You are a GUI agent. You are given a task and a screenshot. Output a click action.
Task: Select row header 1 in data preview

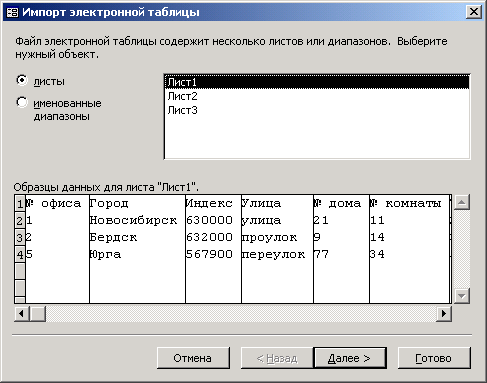point(20,203)
